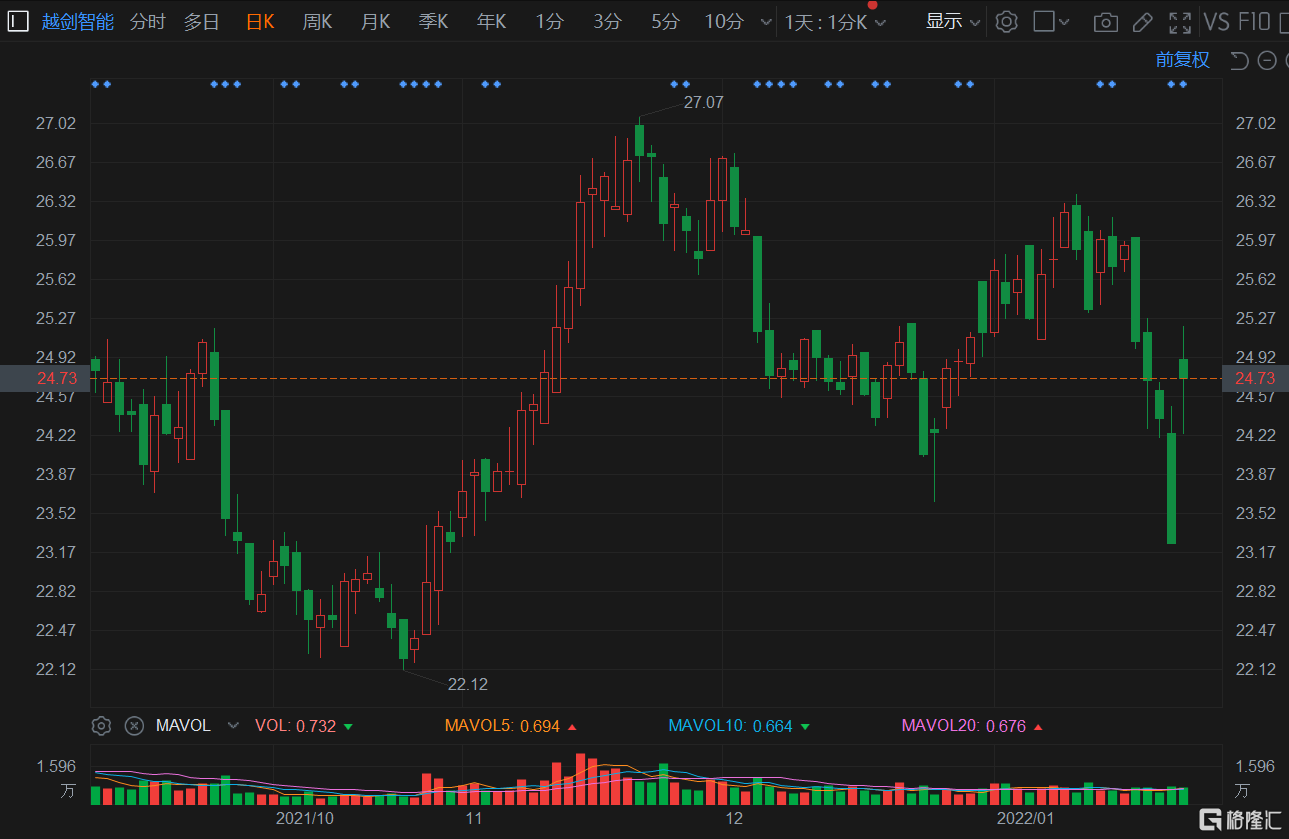Viewport: 1289px width, 839px height.
Task: Click the MAVOL10: 0.664 label
Action: (730, 726)
